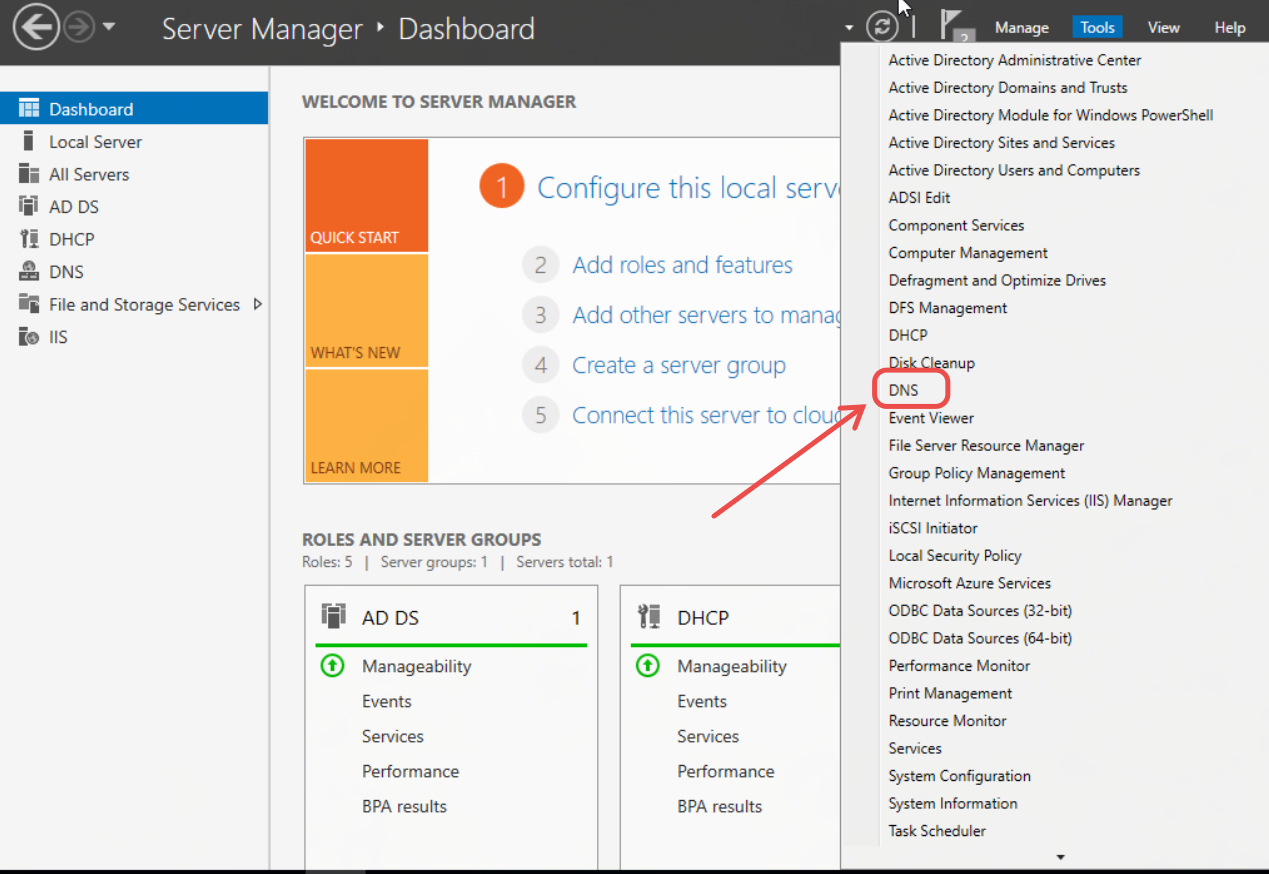The image size is (1269, 874).
Task: Click the AD DS icon in sidebar
Action: [x=29, y=206]
